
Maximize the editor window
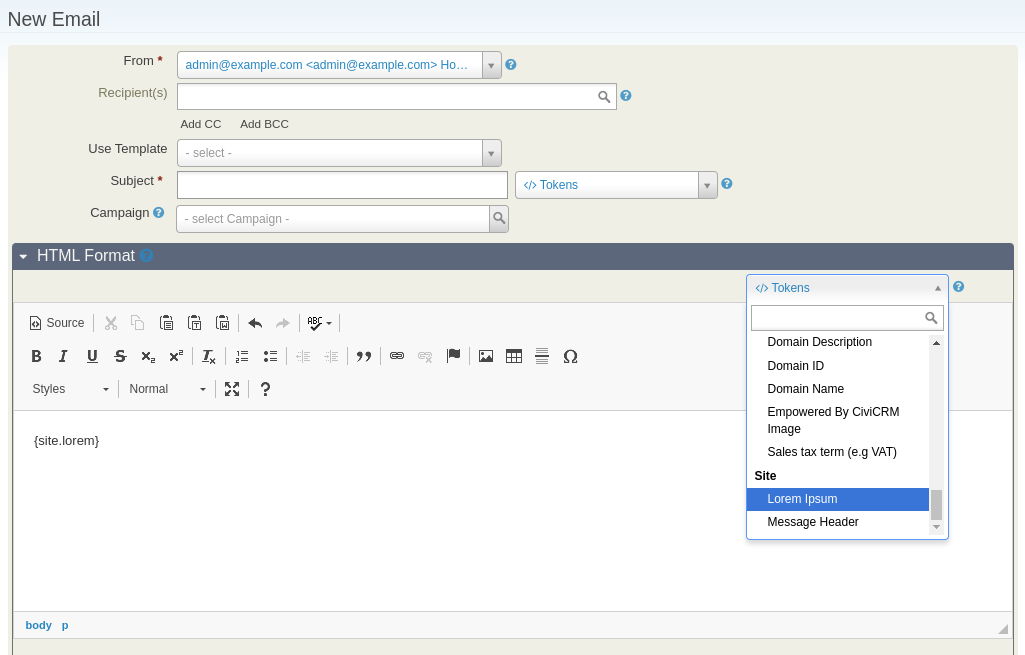coord(232,389)
